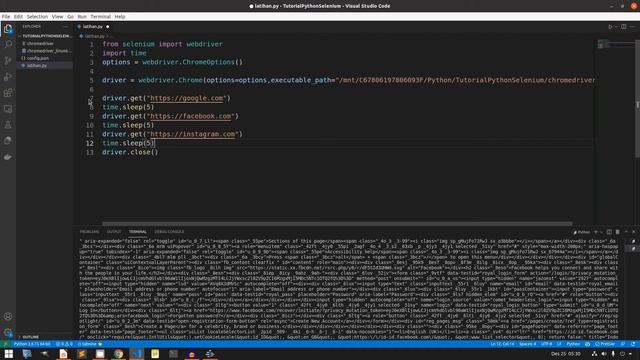This screenshot has width=640, height=360.
Task: Open the View menu
Action: point(58,17)
